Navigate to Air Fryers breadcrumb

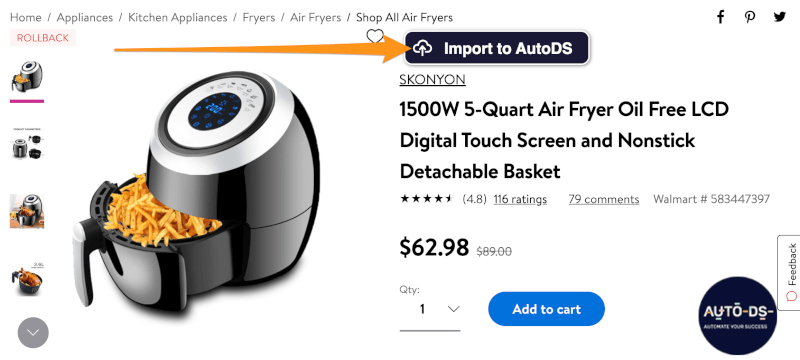[315, 17]
